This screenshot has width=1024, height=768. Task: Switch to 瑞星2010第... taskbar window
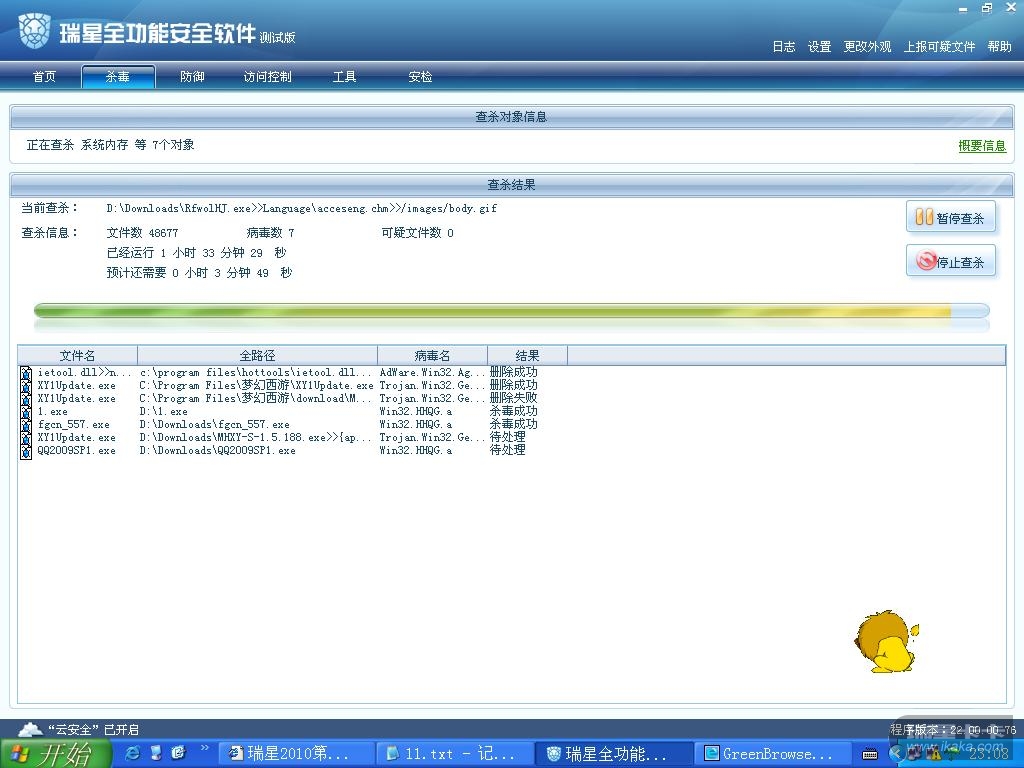tap(295, 754)
